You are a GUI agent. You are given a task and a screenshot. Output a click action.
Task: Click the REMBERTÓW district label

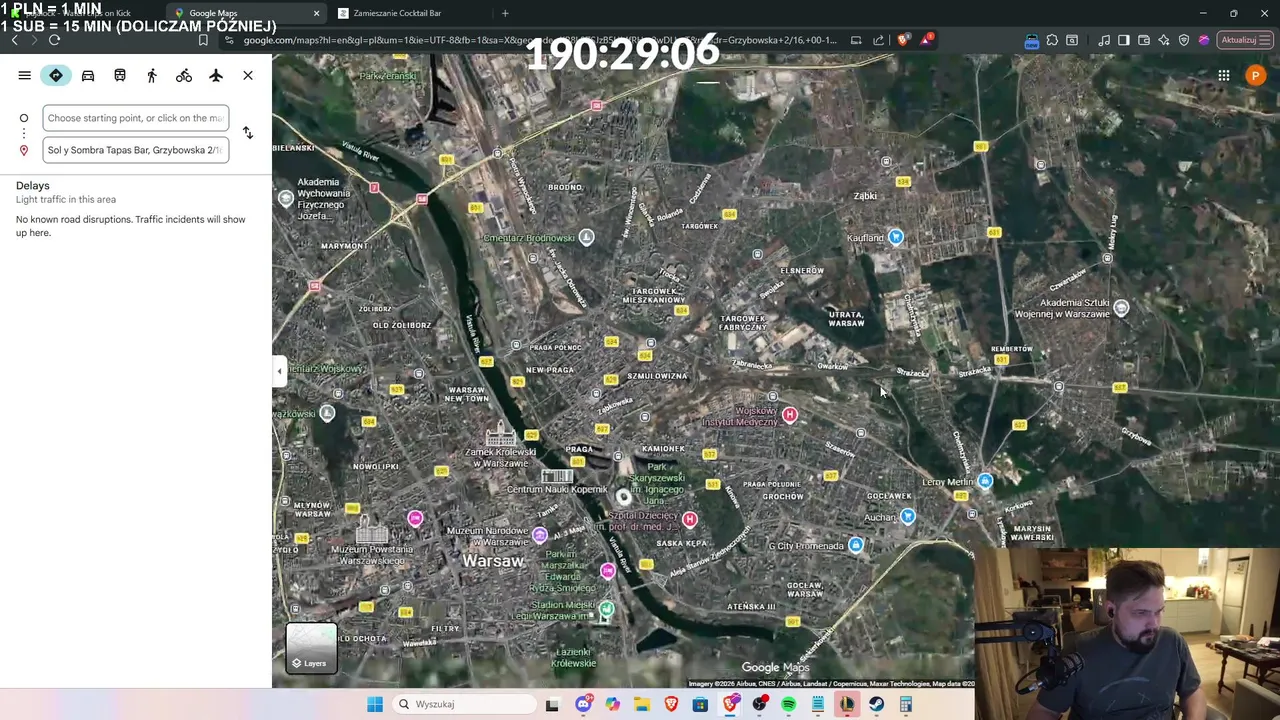point(1011,349)
